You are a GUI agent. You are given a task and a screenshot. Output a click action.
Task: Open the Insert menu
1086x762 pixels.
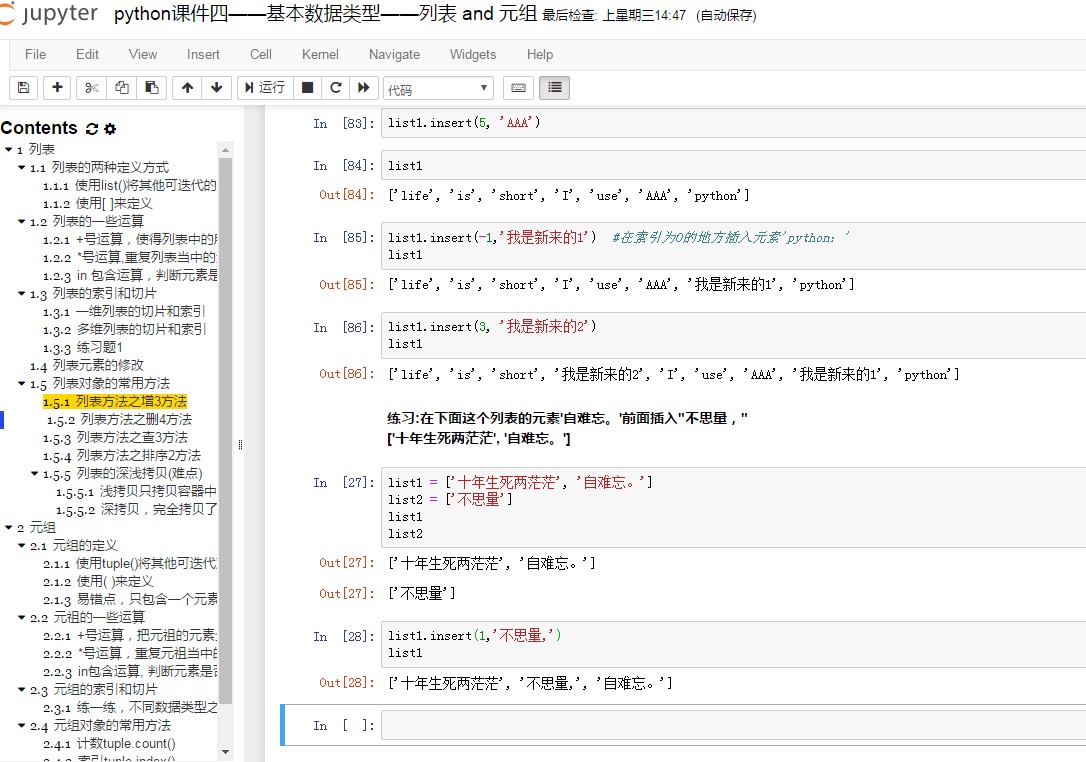203,54
